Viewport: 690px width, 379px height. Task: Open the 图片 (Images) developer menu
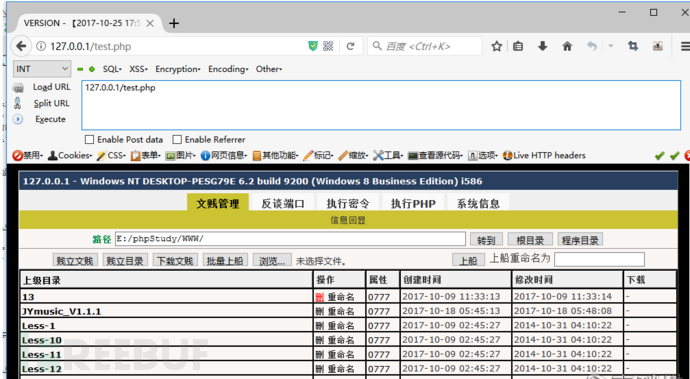tap(180, 155)
